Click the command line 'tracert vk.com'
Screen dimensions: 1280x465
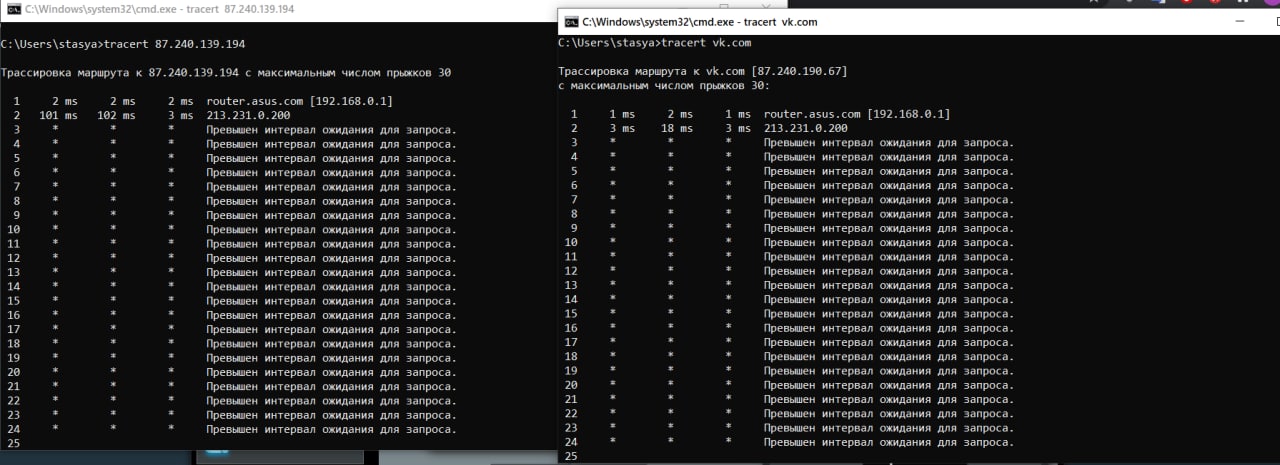pyautogui.click(x=705, y=43)
